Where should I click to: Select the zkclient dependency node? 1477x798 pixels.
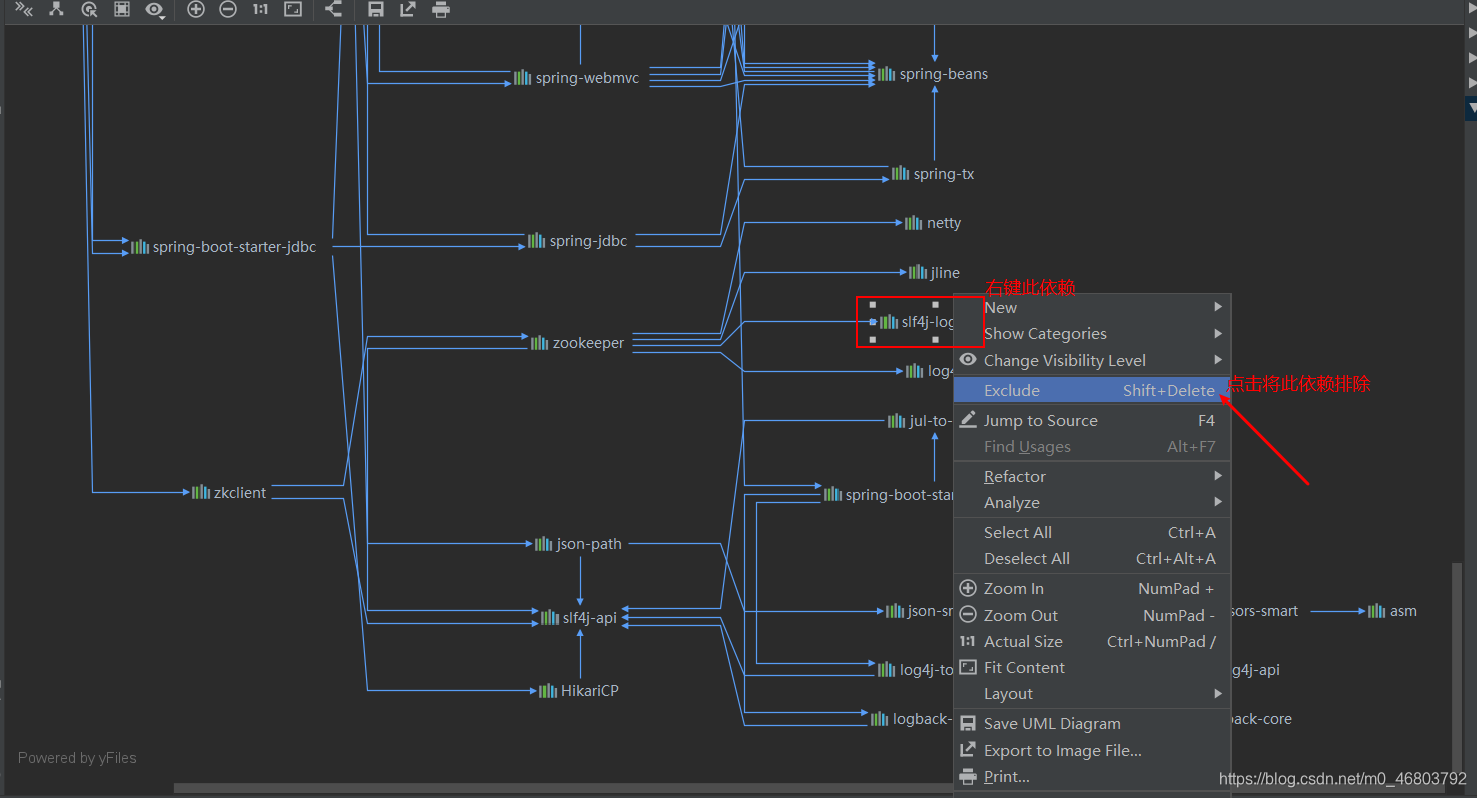tap(229, 492)
